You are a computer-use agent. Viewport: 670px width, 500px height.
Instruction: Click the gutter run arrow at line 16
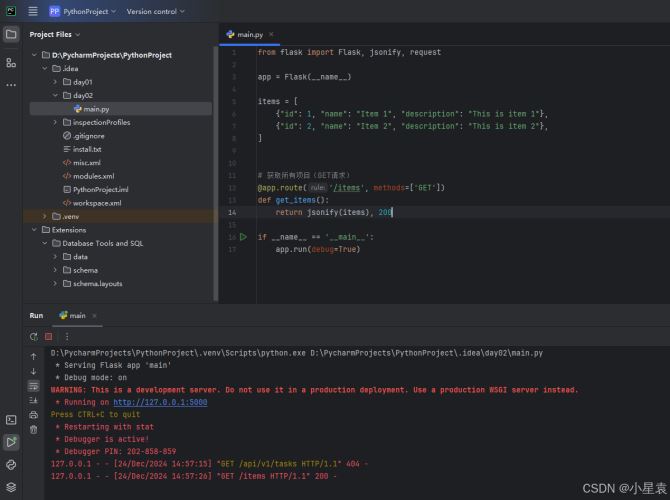tap(243, 237)
